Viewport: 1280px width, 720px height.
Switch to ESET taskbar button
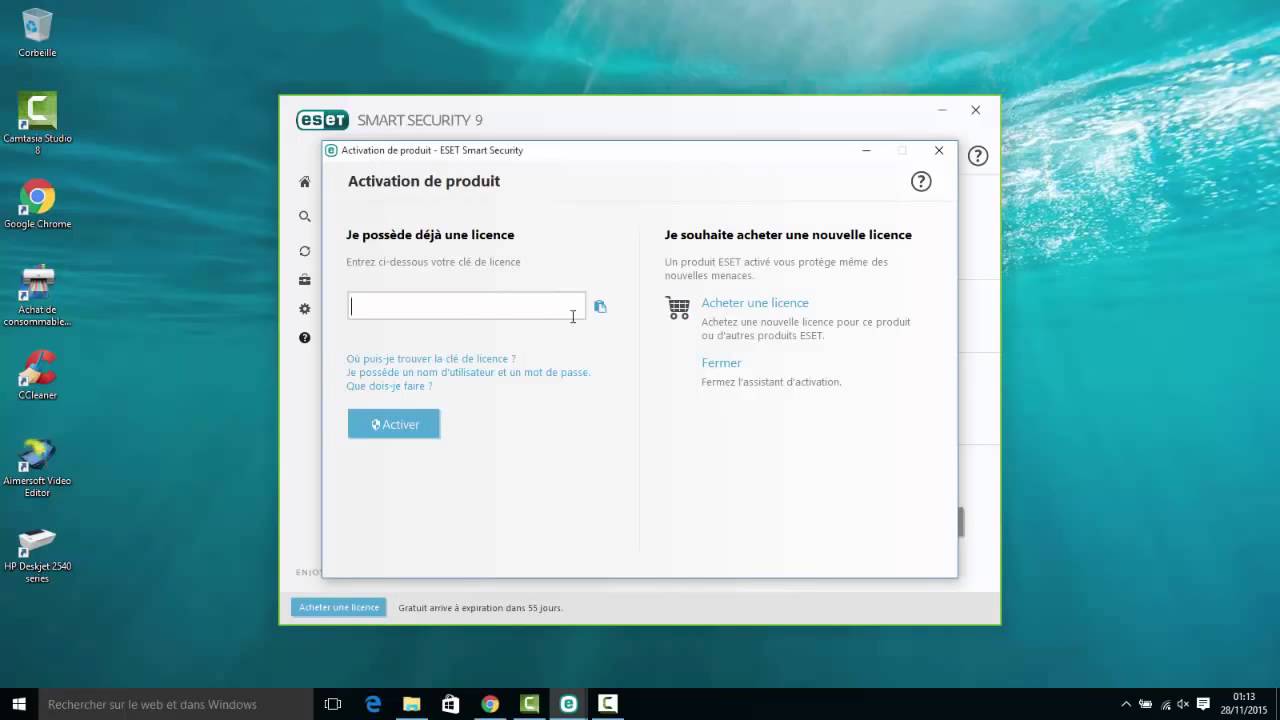[568, 704]
